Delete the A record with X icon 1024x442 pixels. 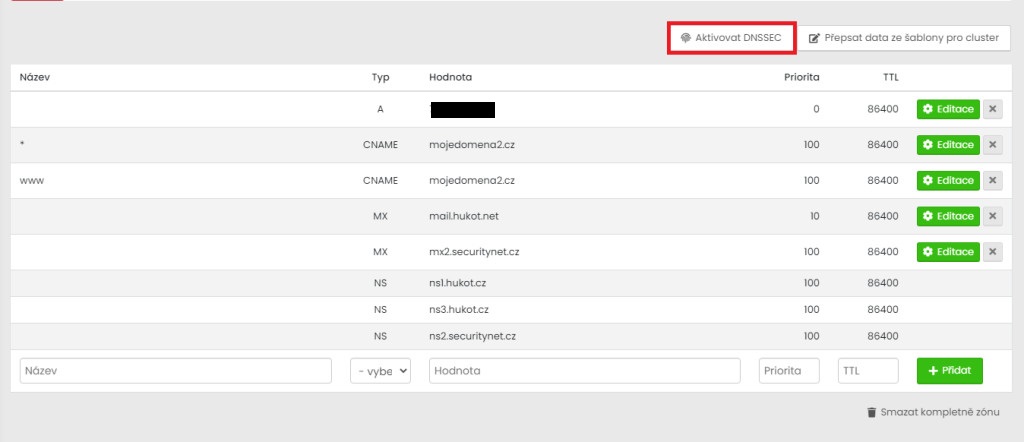992,109
